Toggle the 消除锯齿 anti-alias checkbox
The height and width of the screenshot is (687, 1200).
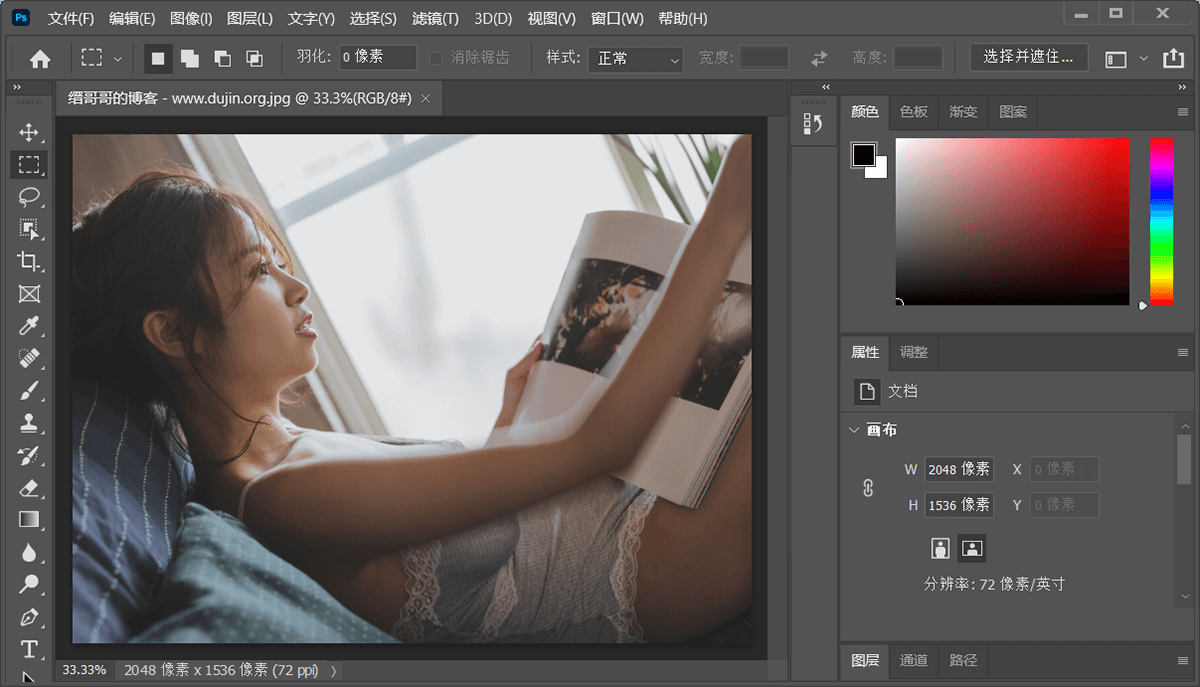tap(436, 58)
